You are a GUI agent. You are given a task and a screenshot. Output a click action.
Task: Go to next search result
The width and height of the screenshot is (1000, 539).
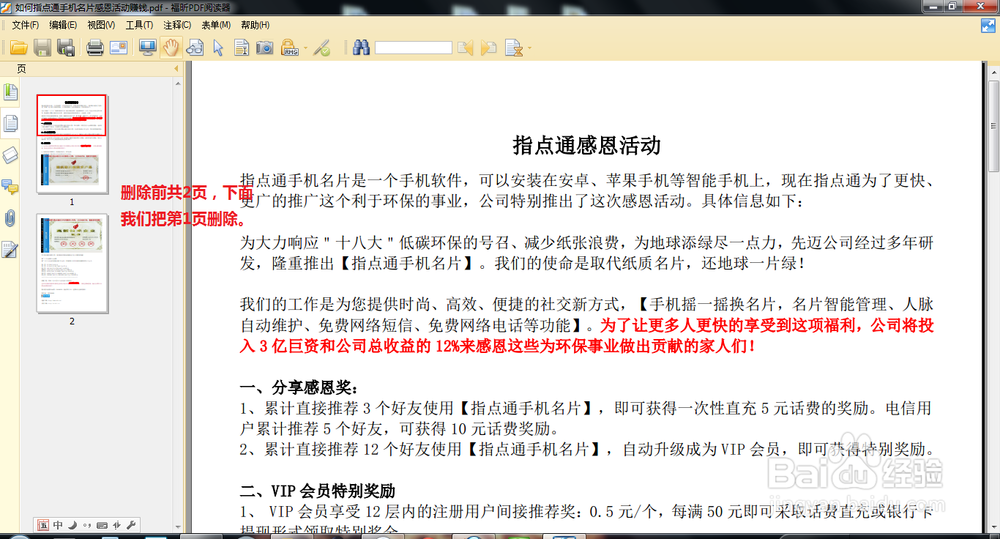[489, 48]
